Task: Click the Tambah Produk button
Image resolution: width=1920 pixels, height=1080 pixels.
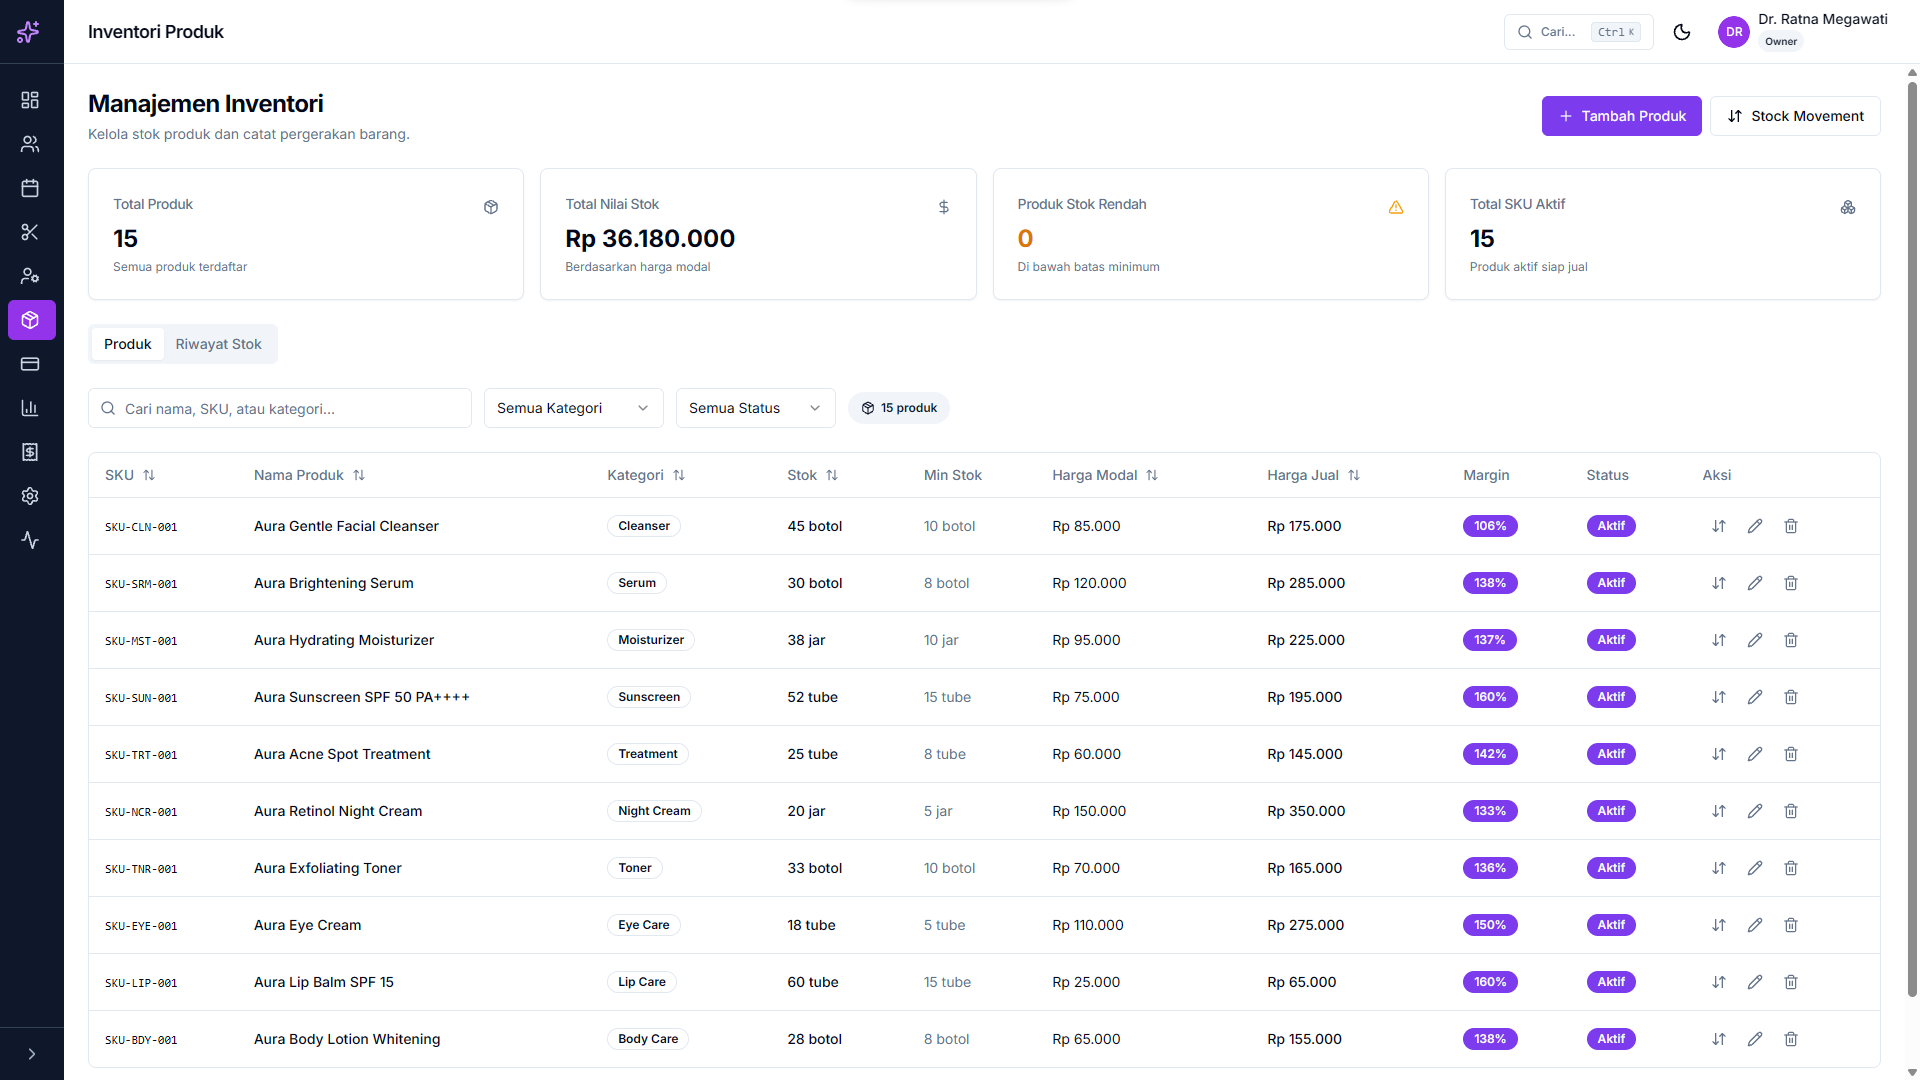Action: (x=1621, y=116)
